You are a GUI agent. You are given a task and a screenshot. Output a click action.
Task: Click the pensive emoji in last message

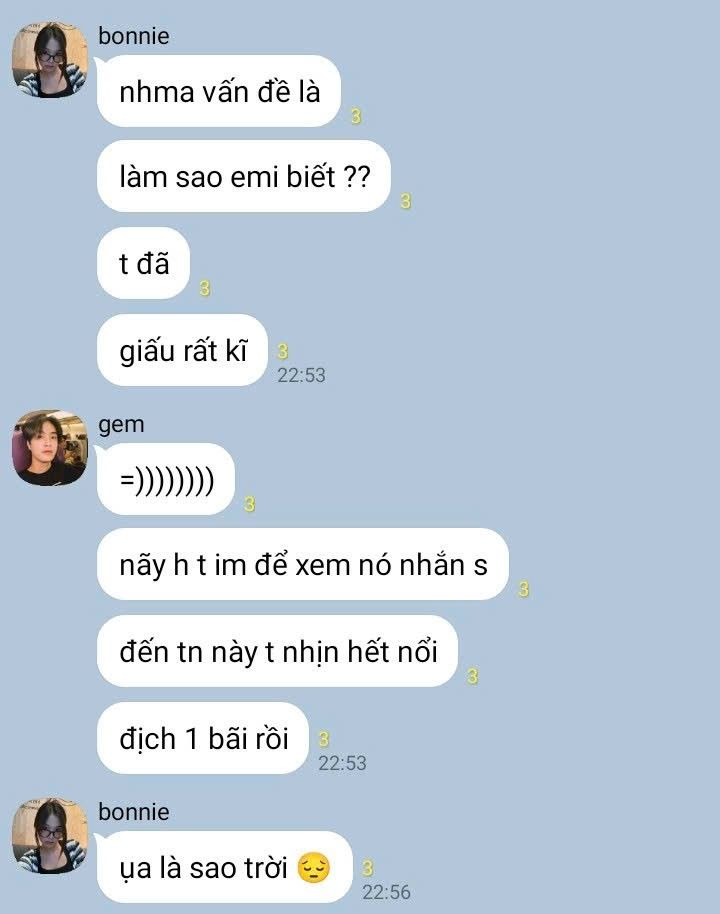tap(314, 868)
